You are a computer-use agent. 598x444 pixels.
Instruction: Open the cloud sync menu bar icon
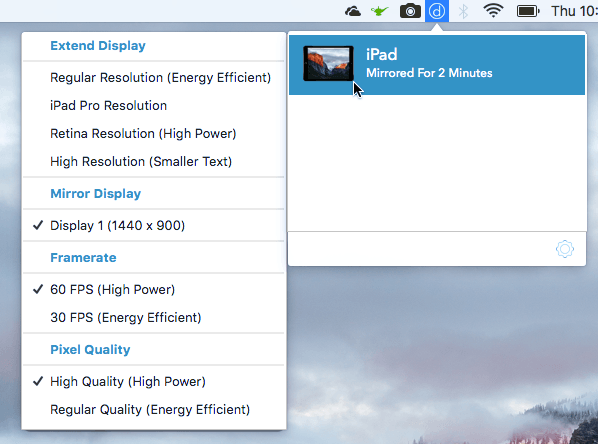(x=353, y=11)
